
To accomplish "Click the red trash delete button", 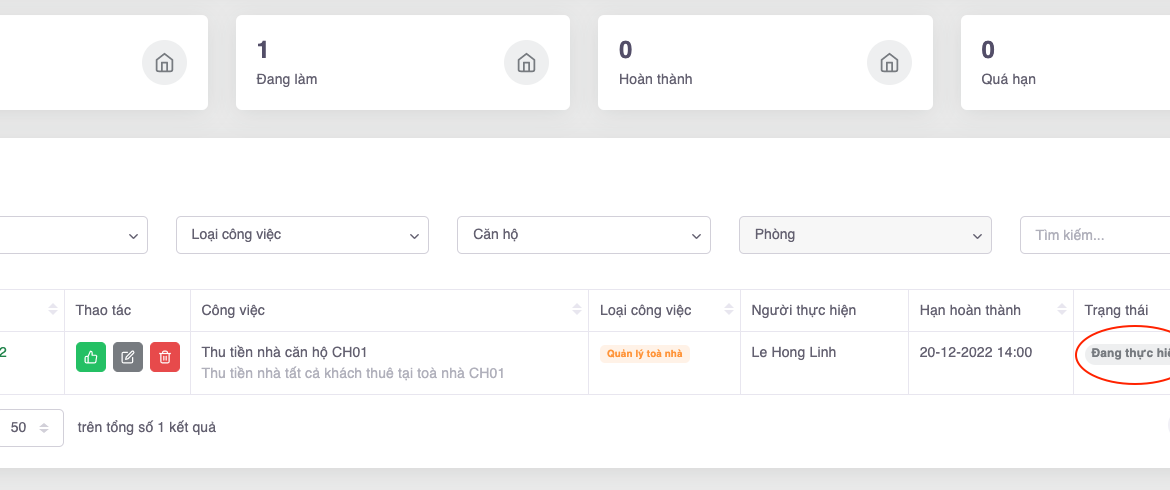I will point(165,357).
